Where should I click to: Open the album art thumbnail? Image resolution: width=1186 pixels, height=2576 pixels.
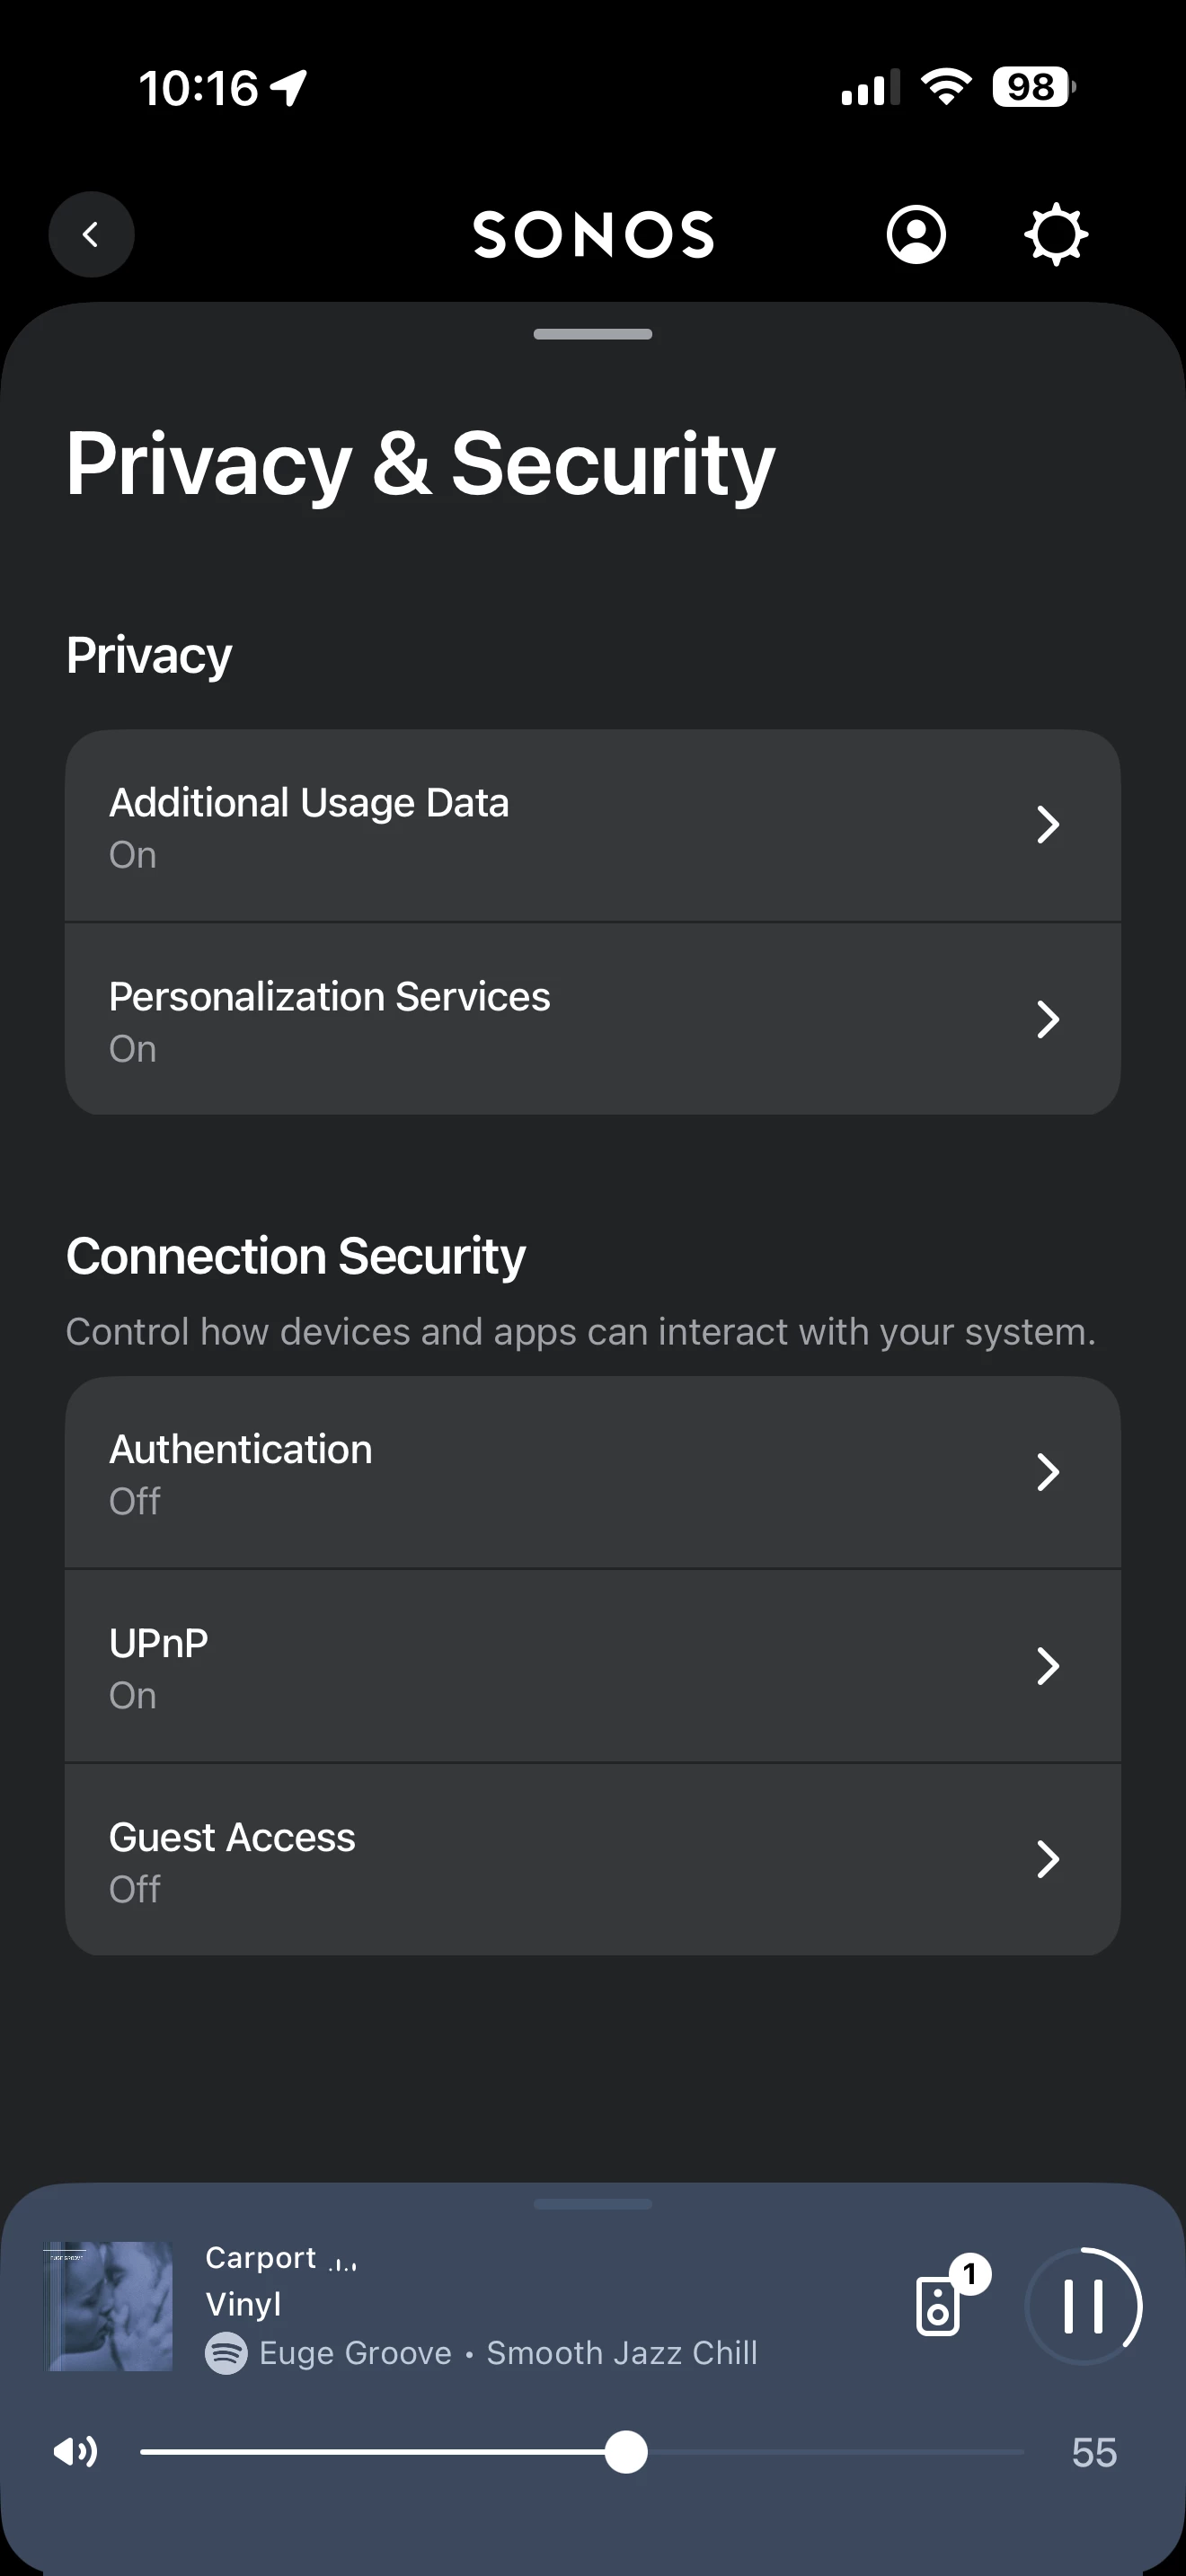(109, 2306)
